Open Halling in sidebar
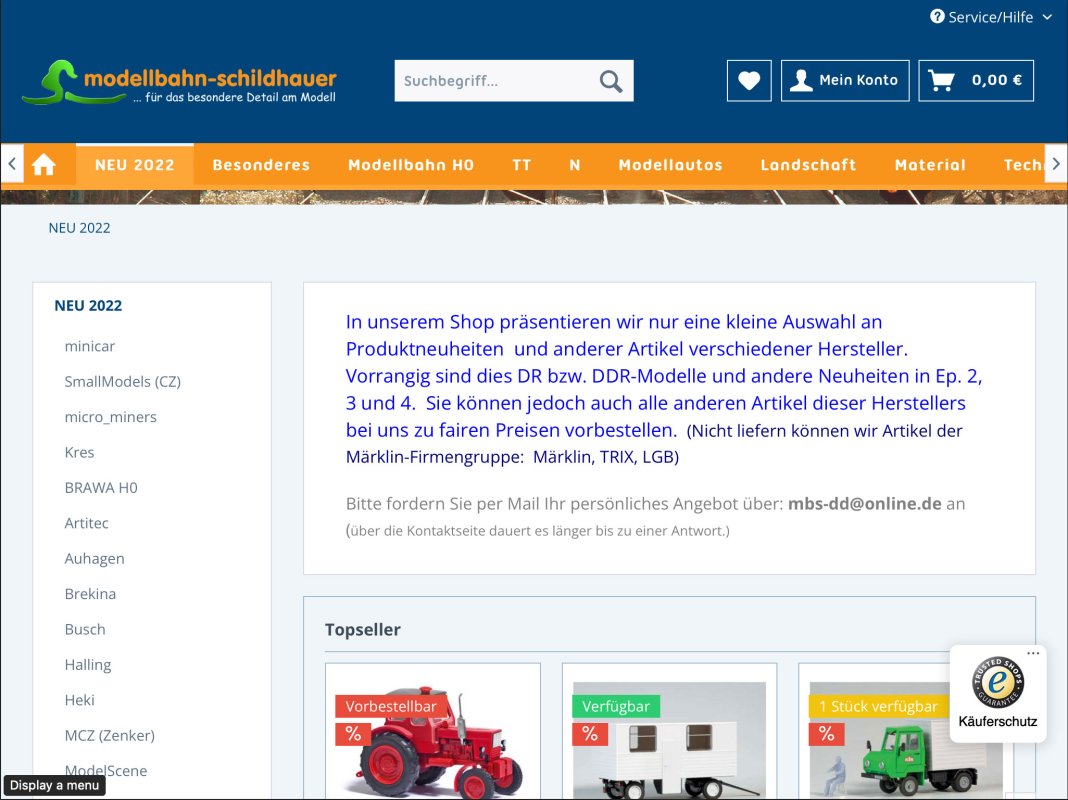The height and width of the screenshot is (800, 1068). click(88, 665)
